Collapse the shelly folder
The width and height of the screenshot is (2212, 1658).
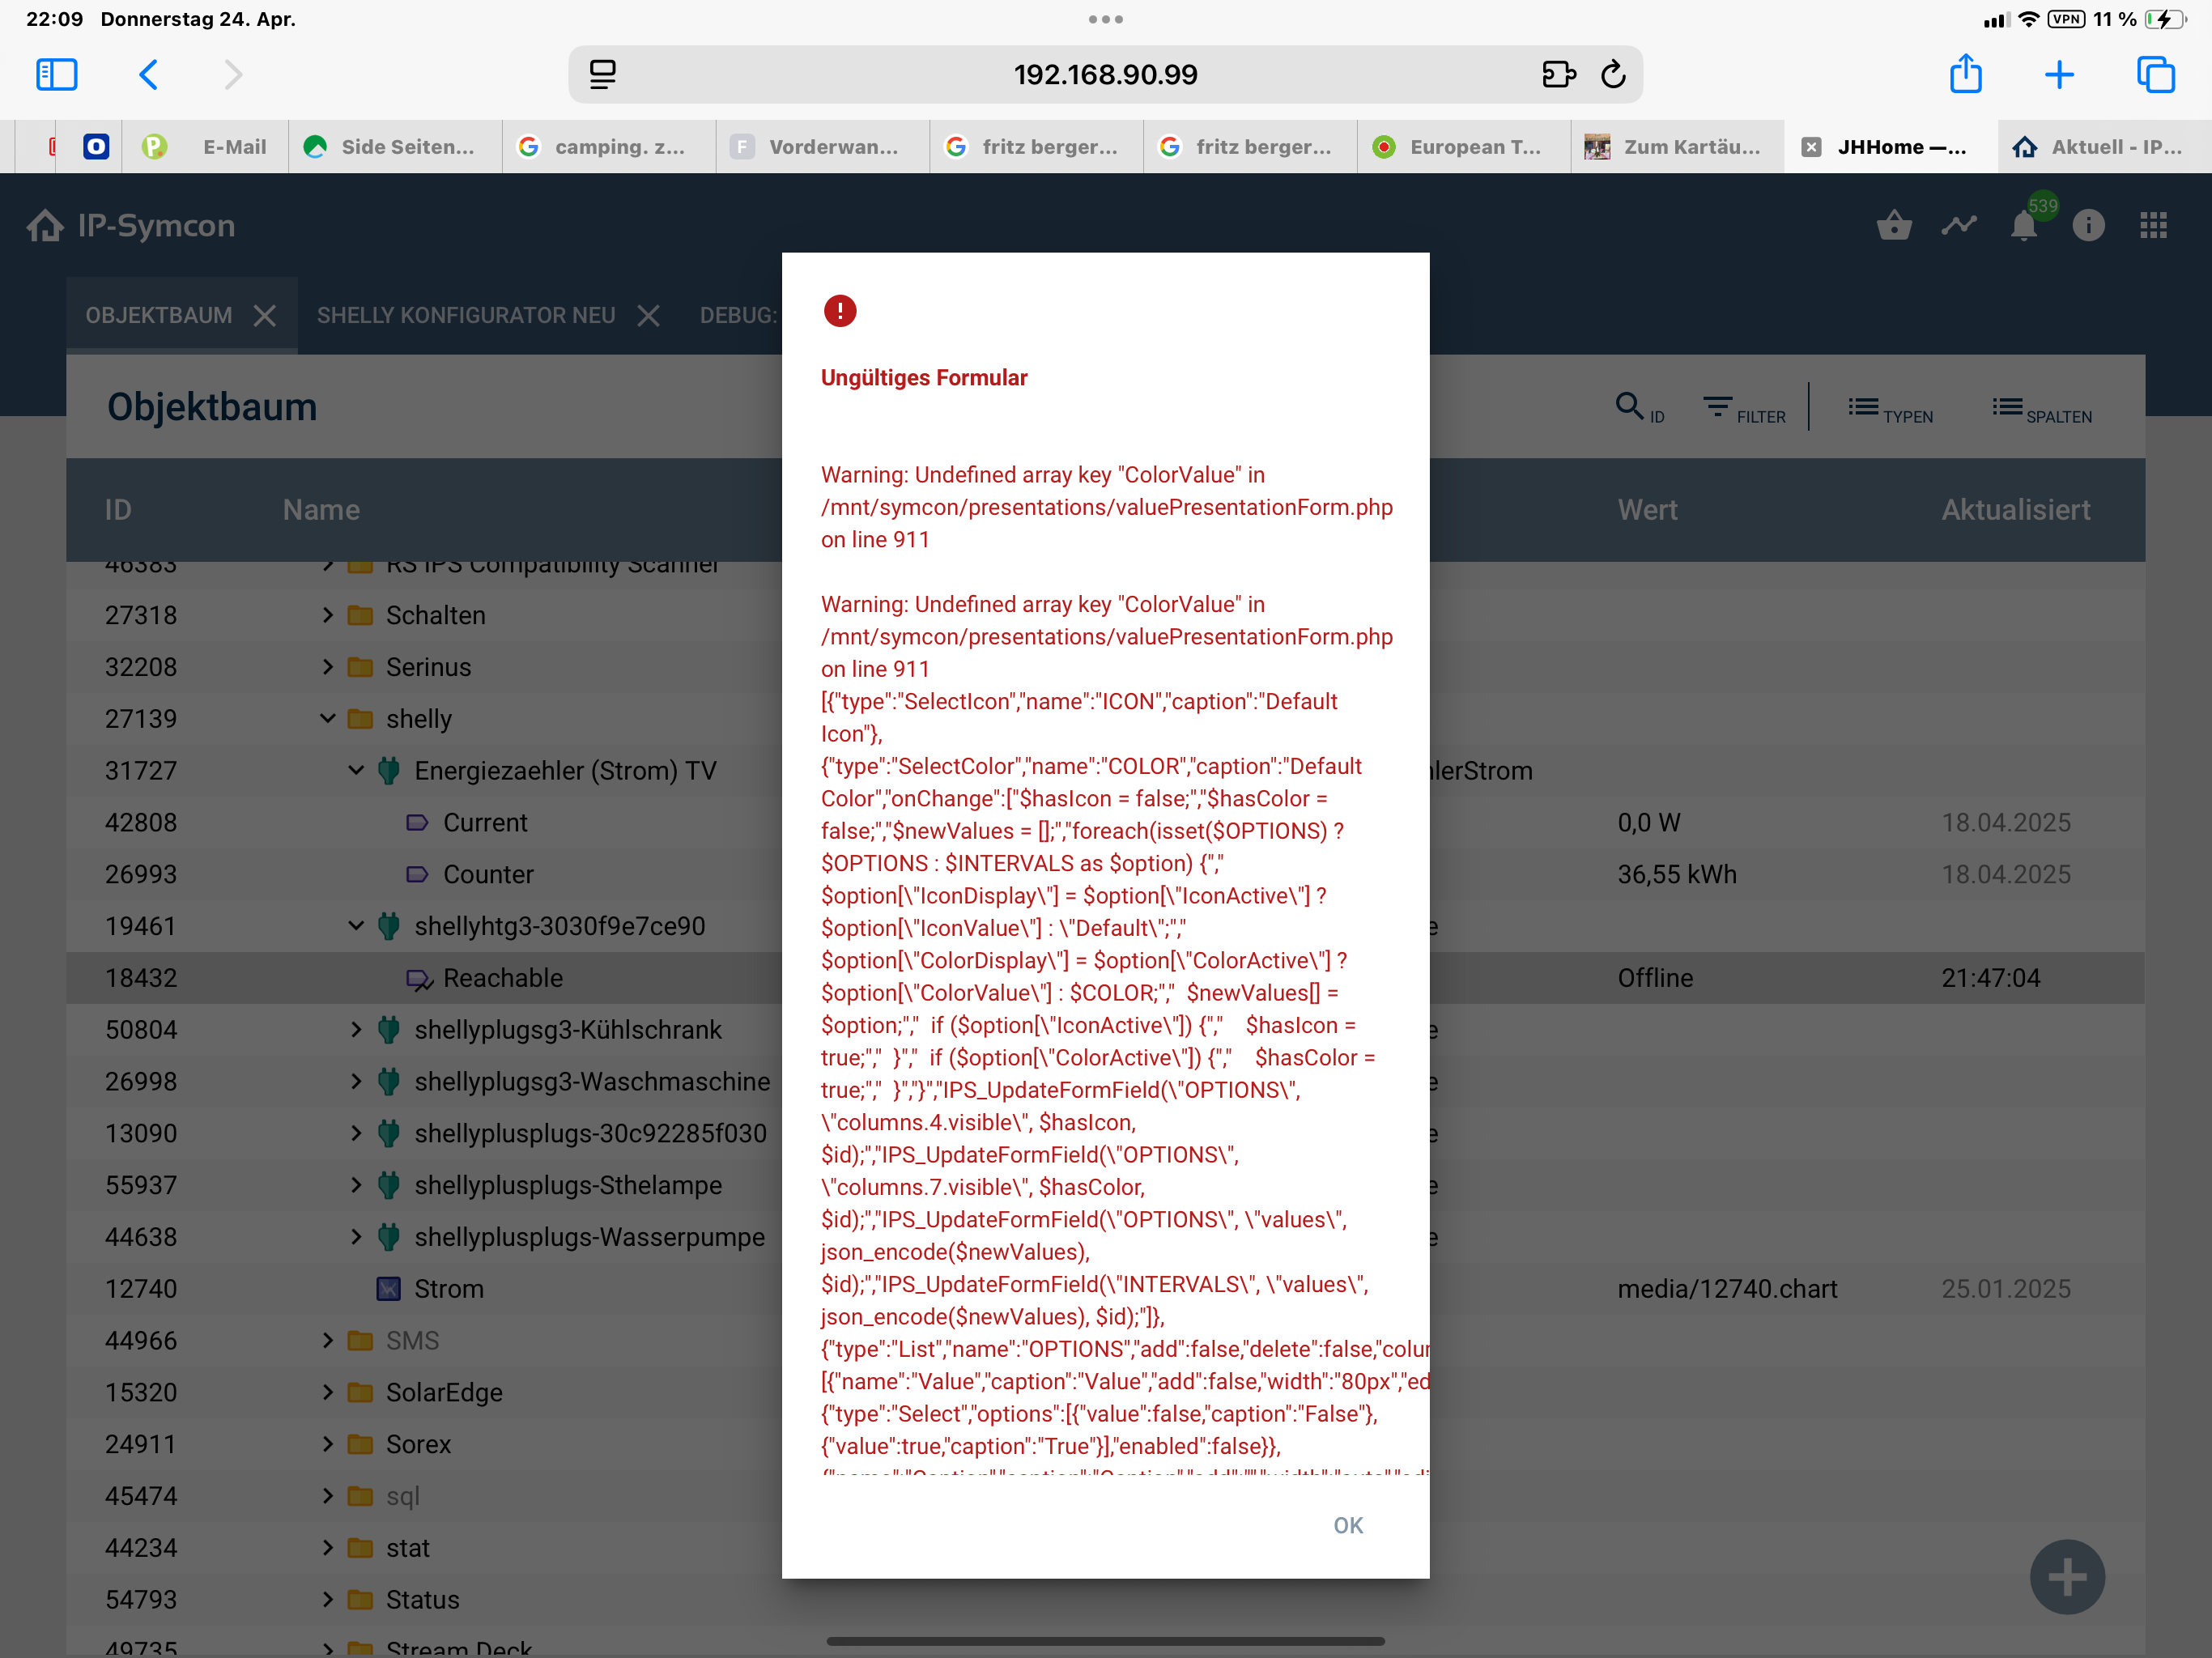328,719
